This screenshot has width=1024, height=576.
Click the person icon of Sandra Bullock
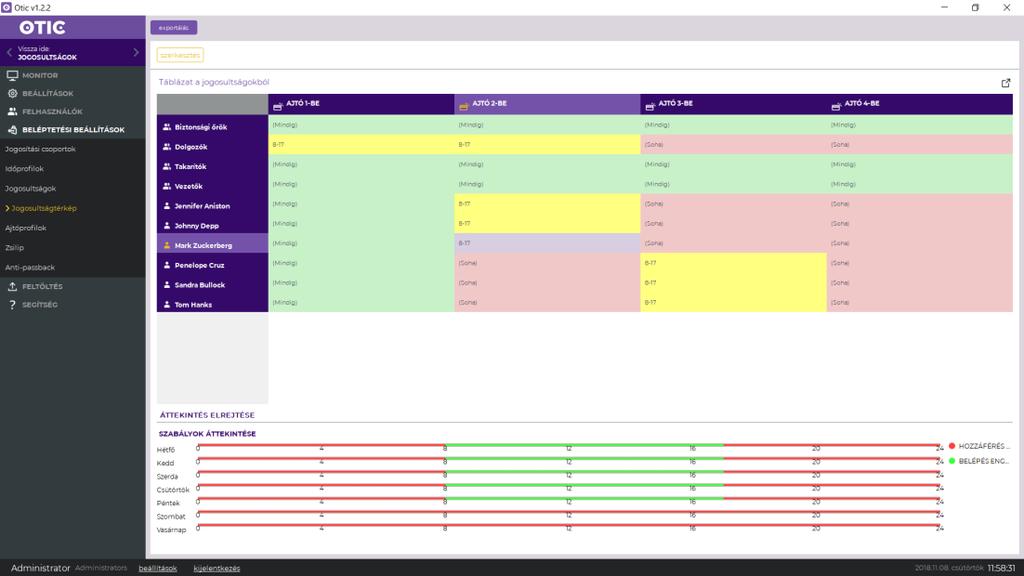(167, 284)
